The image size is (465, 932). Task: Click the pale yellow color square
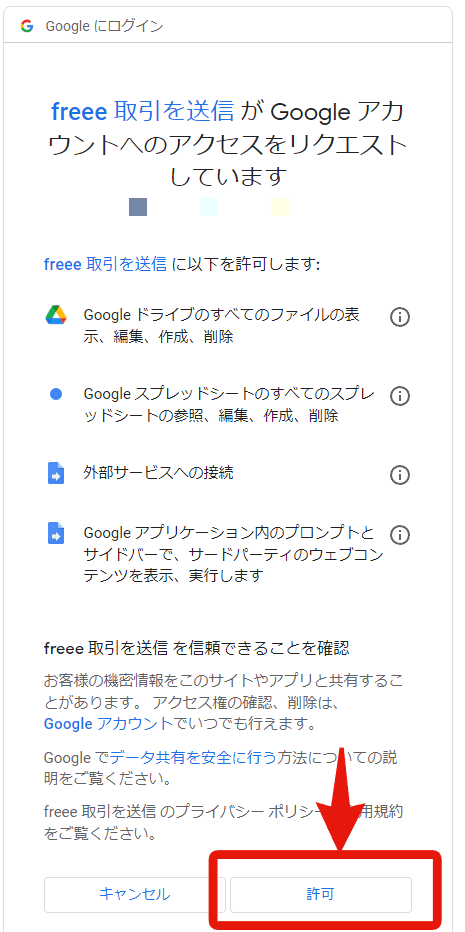click(x=279, y=207)
